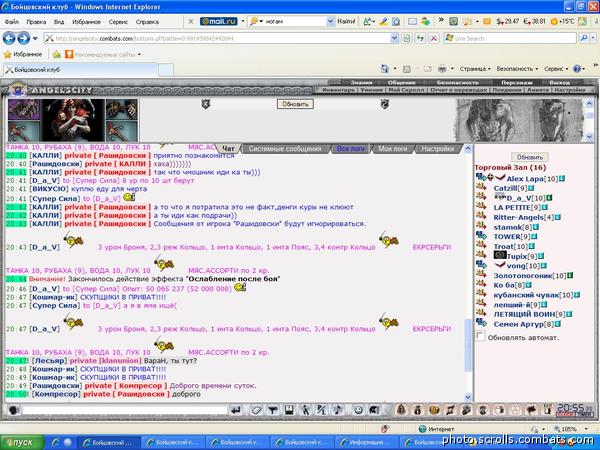Click the home page icon in command bar
The height and width of the screenshot is (450, 600).
point(384,69)
